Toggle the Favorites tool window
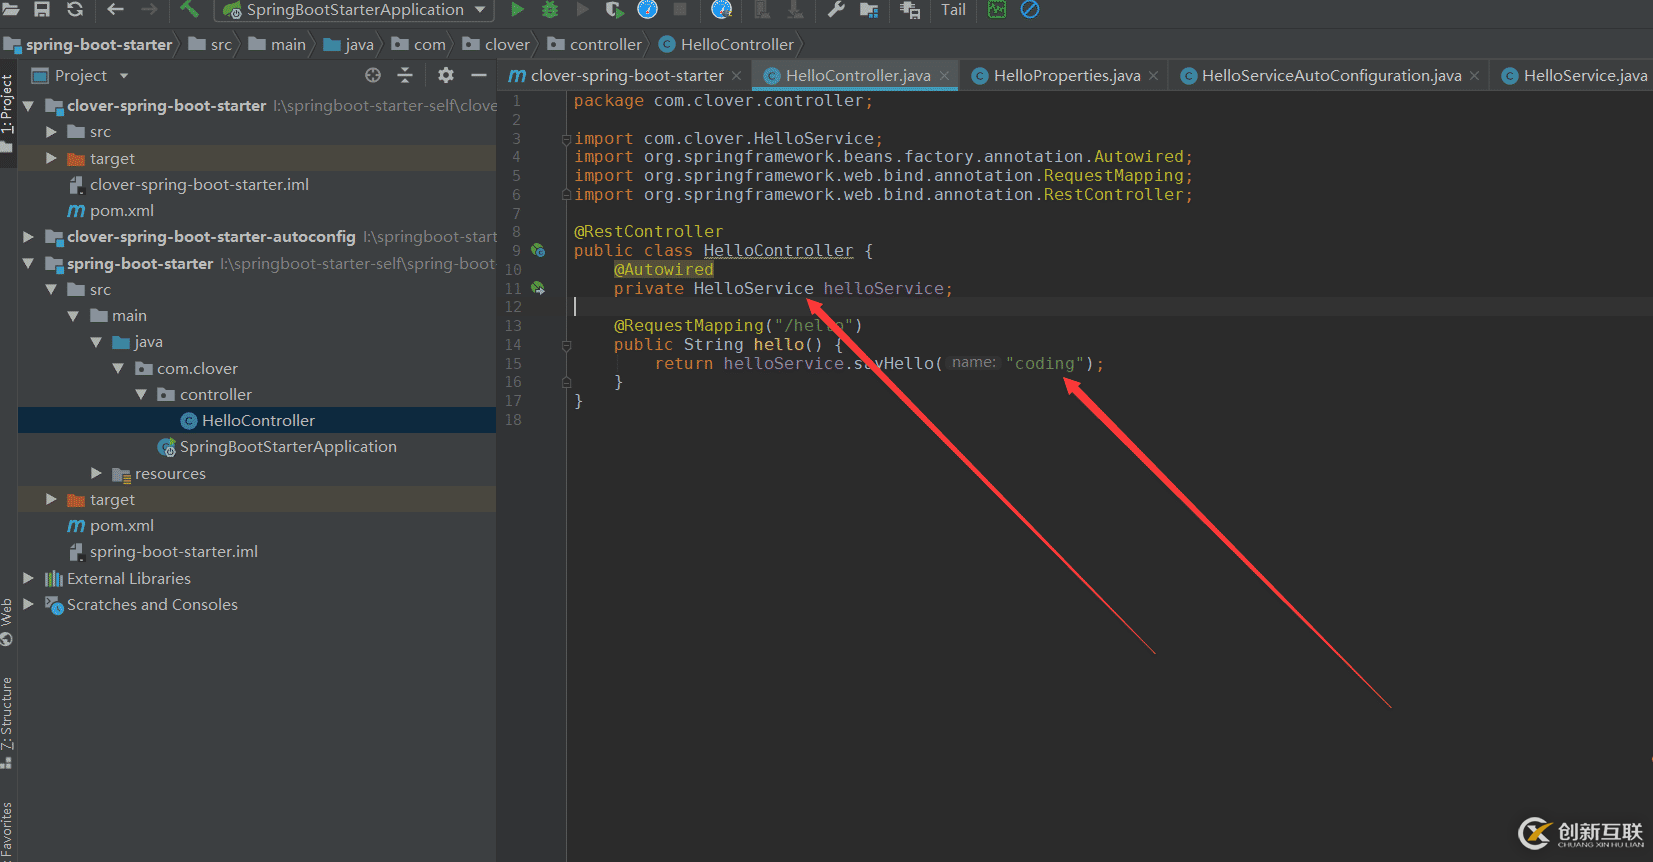 (x=8, y=830)
